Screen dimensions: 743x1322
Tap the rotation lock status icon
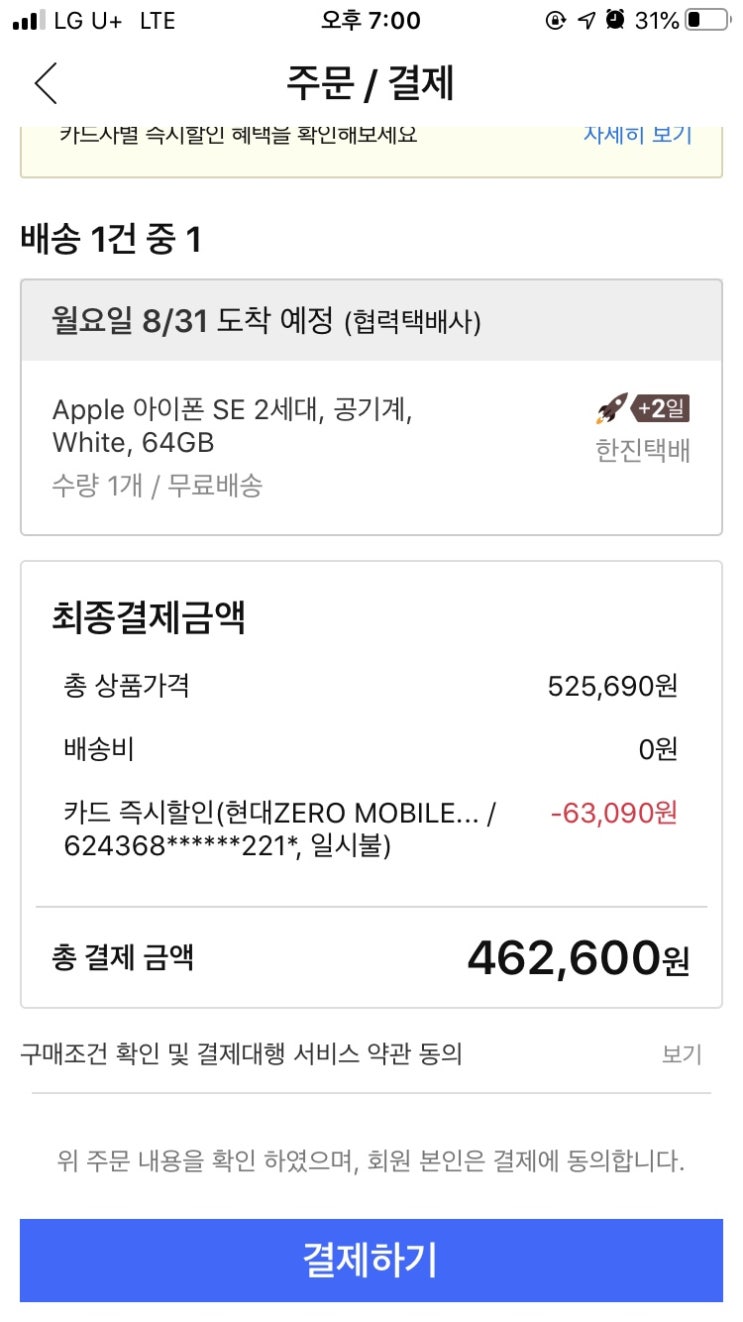(x=556, y=20)
